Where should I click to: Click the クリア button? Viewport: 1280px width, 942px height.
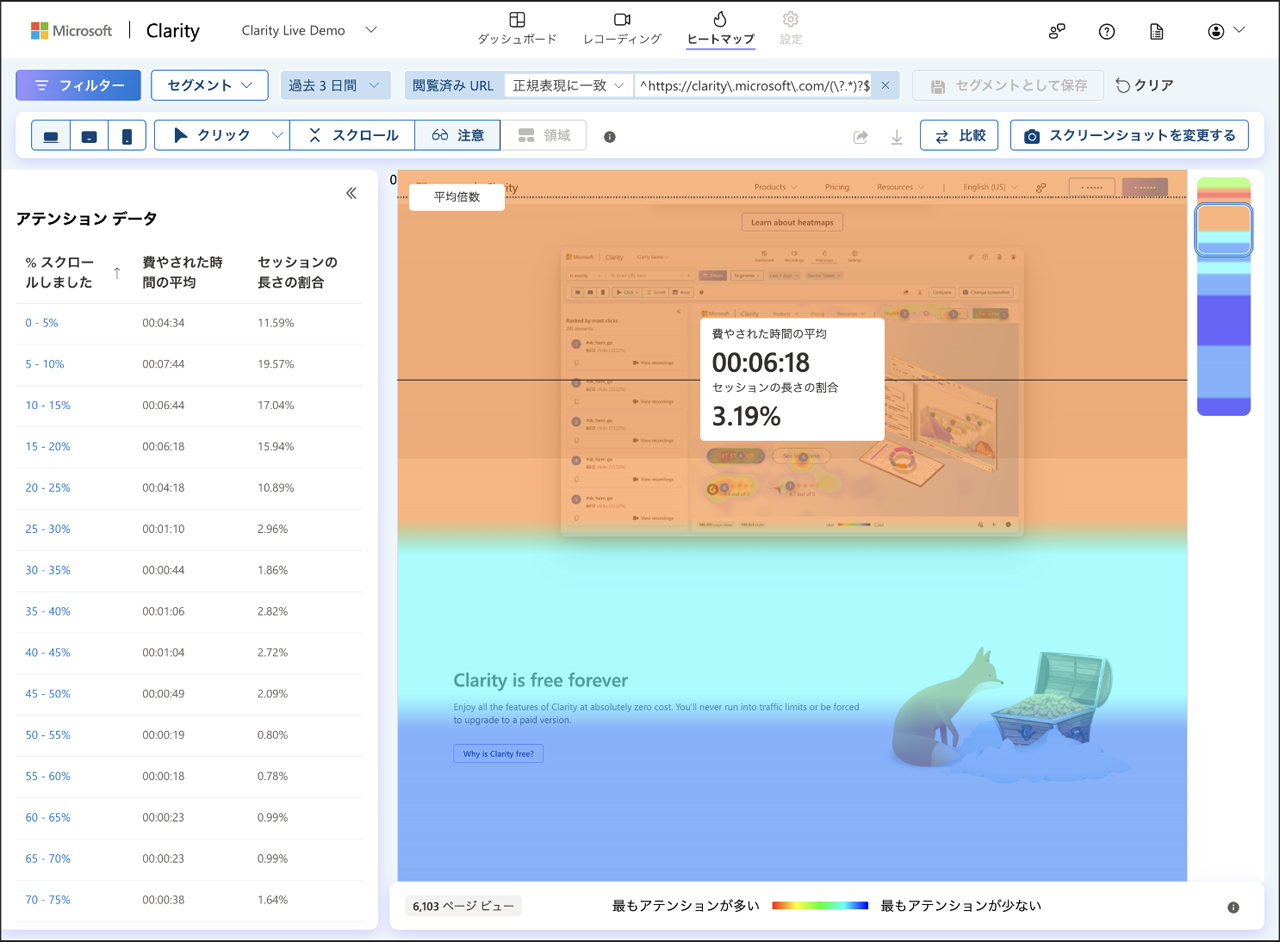click(x=1145, y=86)
